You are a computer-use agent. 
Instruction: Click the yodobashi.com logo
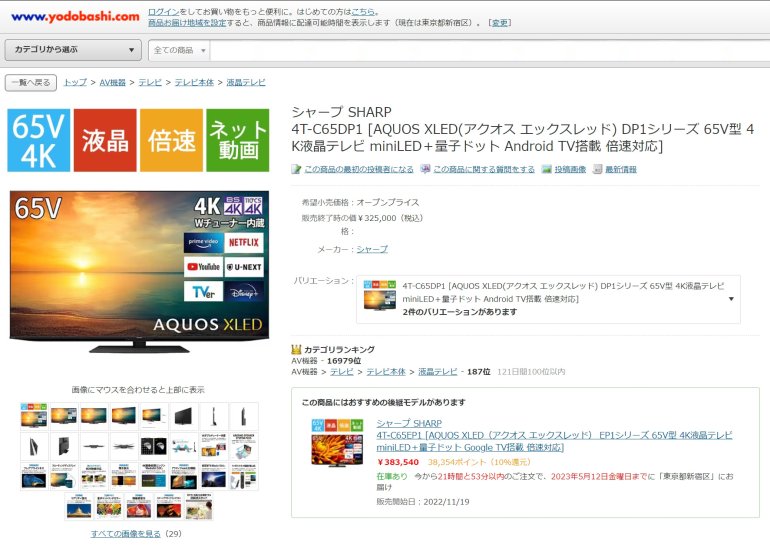click(75, 16)
